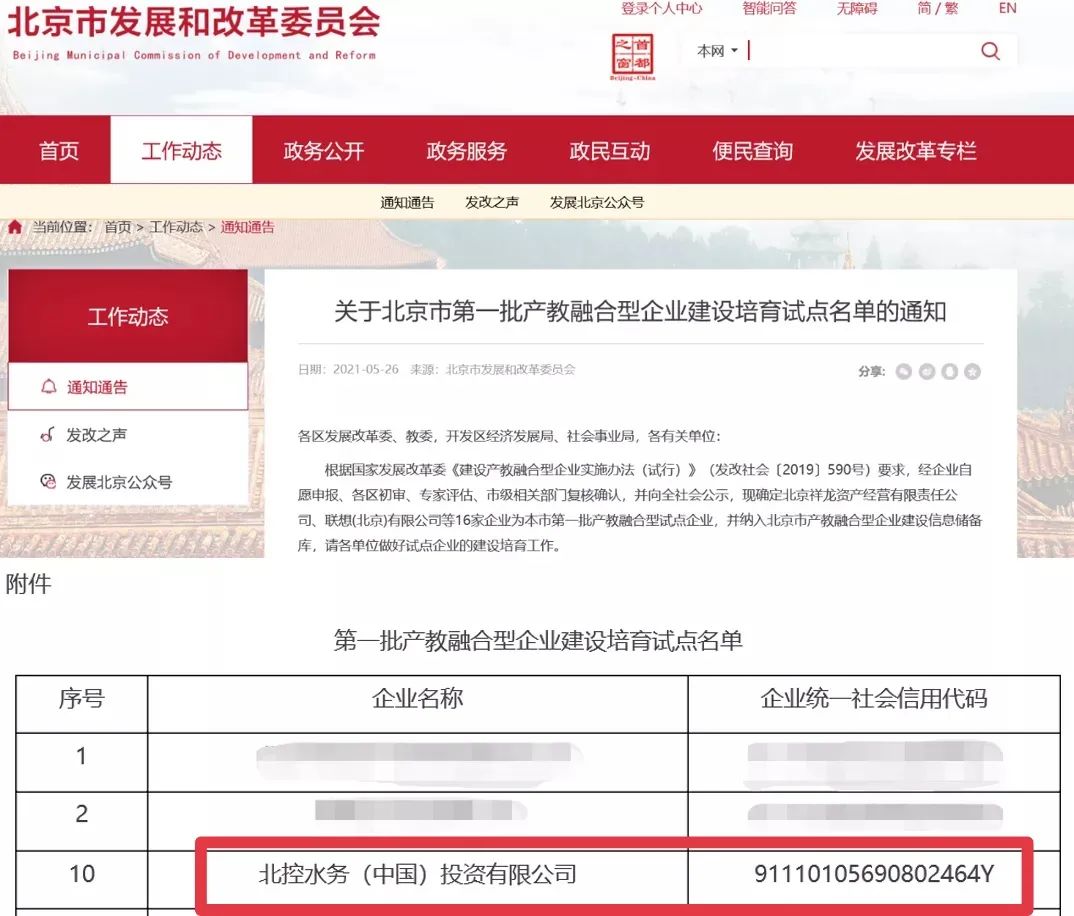Open the 便民查询 navigation menu
This screenshot has height=916, width=1074.
click(x=752, y=151)
